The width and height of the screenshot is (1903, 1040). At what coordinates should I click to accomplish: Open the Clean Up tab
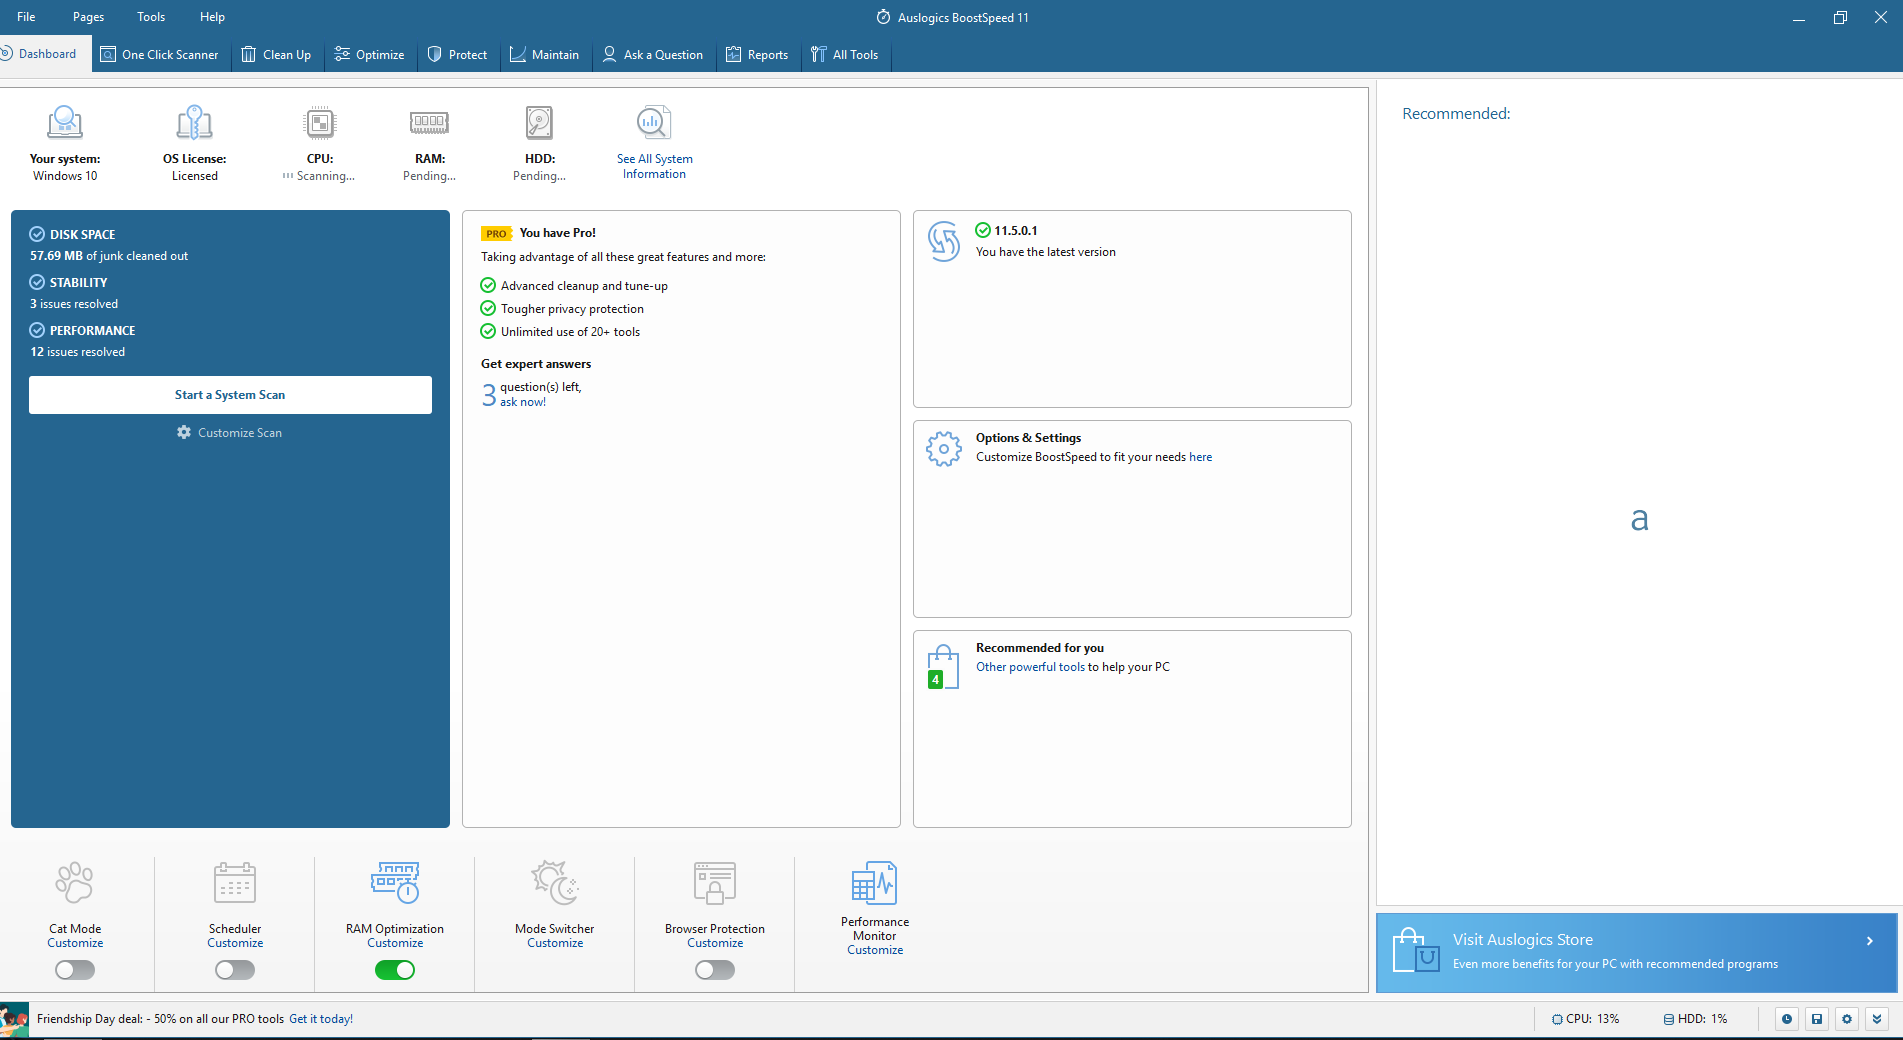pos(277,55)
